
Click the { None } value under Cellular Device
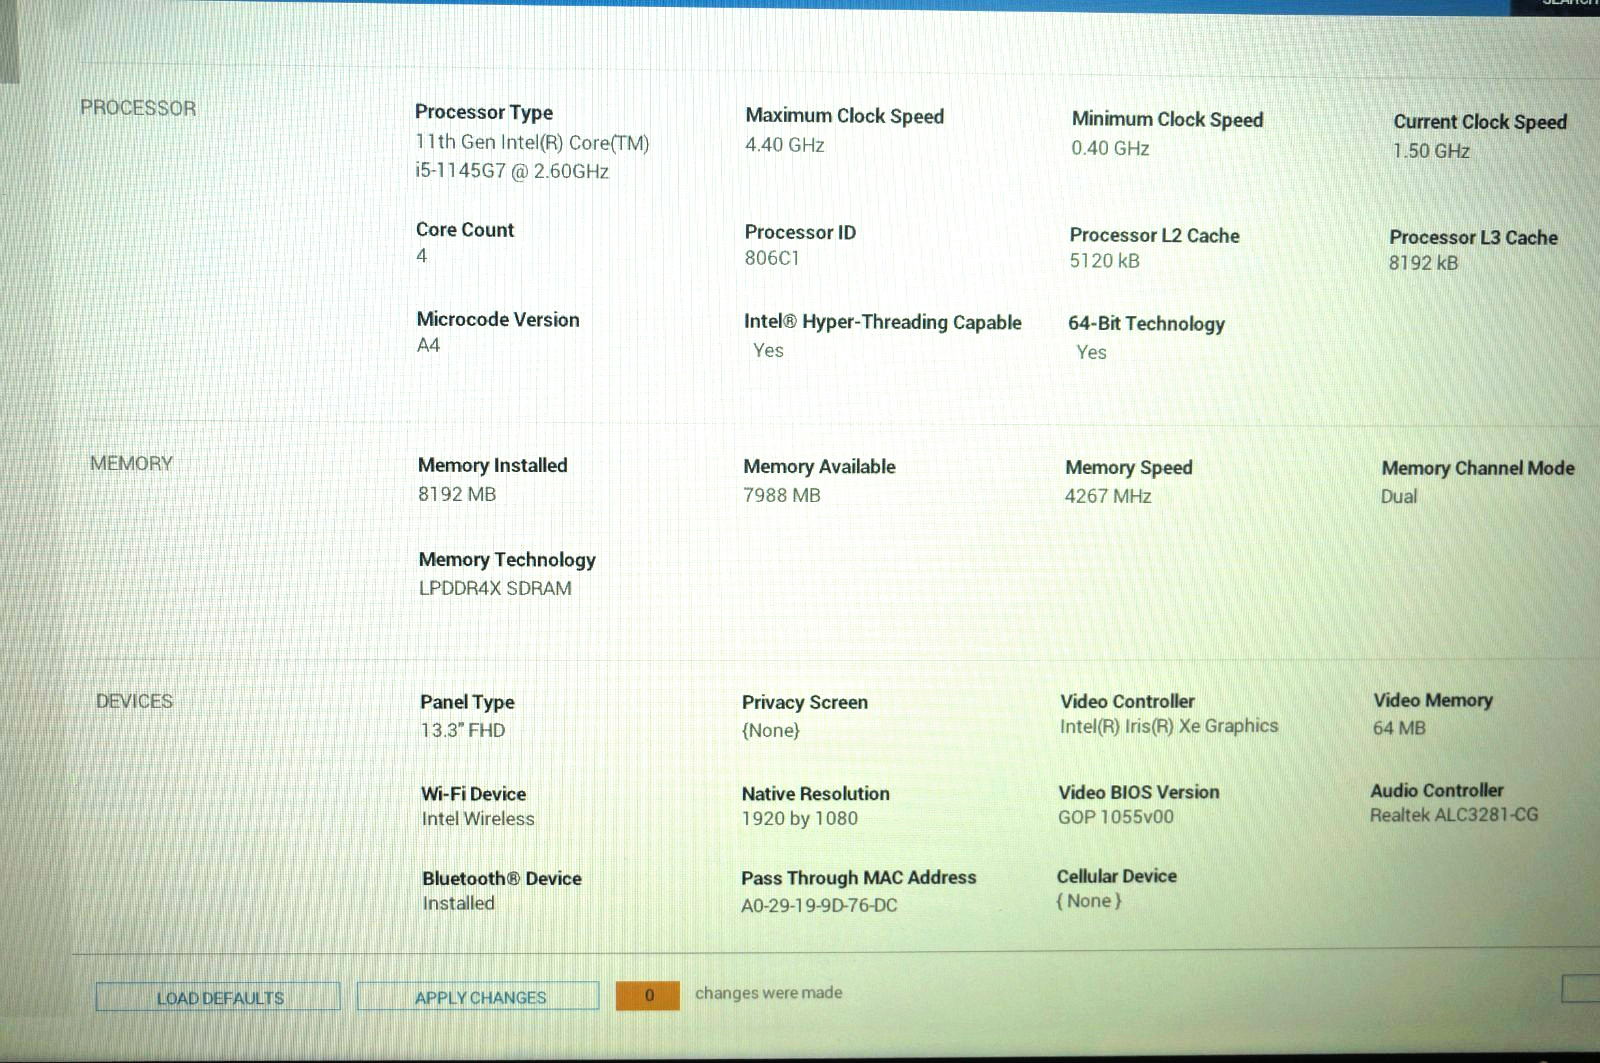click(1089, 901)
